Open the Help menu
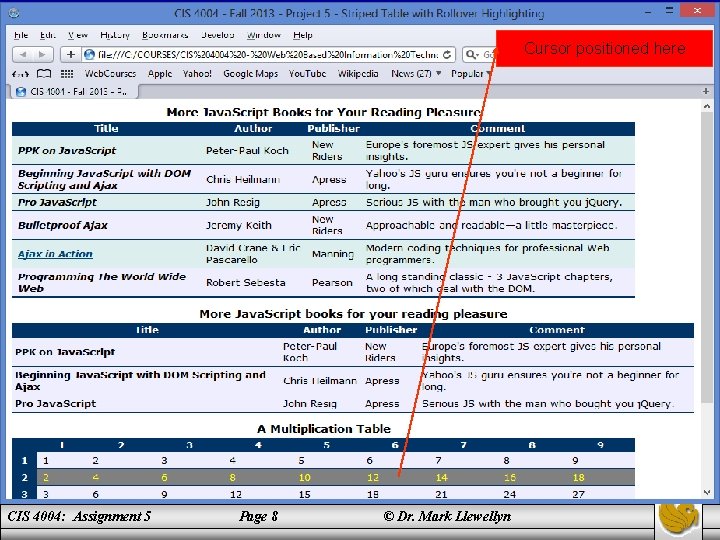 click(303, 35)
